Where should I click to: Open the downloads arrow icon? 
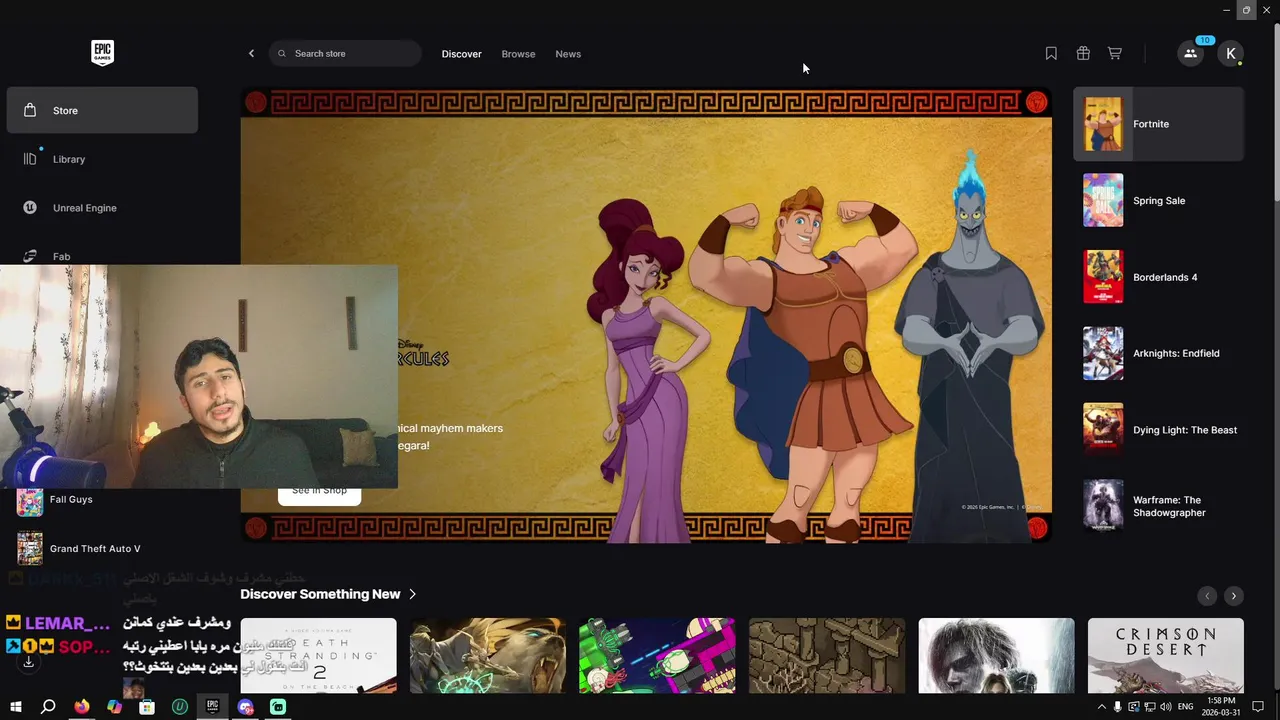28,662
